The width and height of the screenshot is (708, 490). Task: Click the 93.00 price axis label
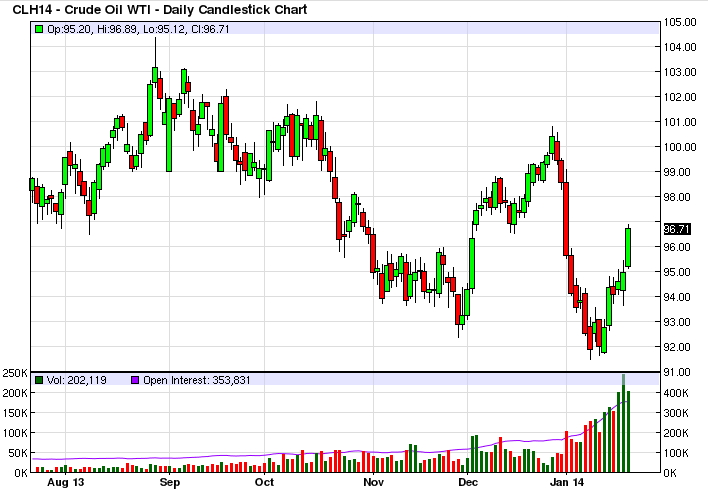[677, 322]
